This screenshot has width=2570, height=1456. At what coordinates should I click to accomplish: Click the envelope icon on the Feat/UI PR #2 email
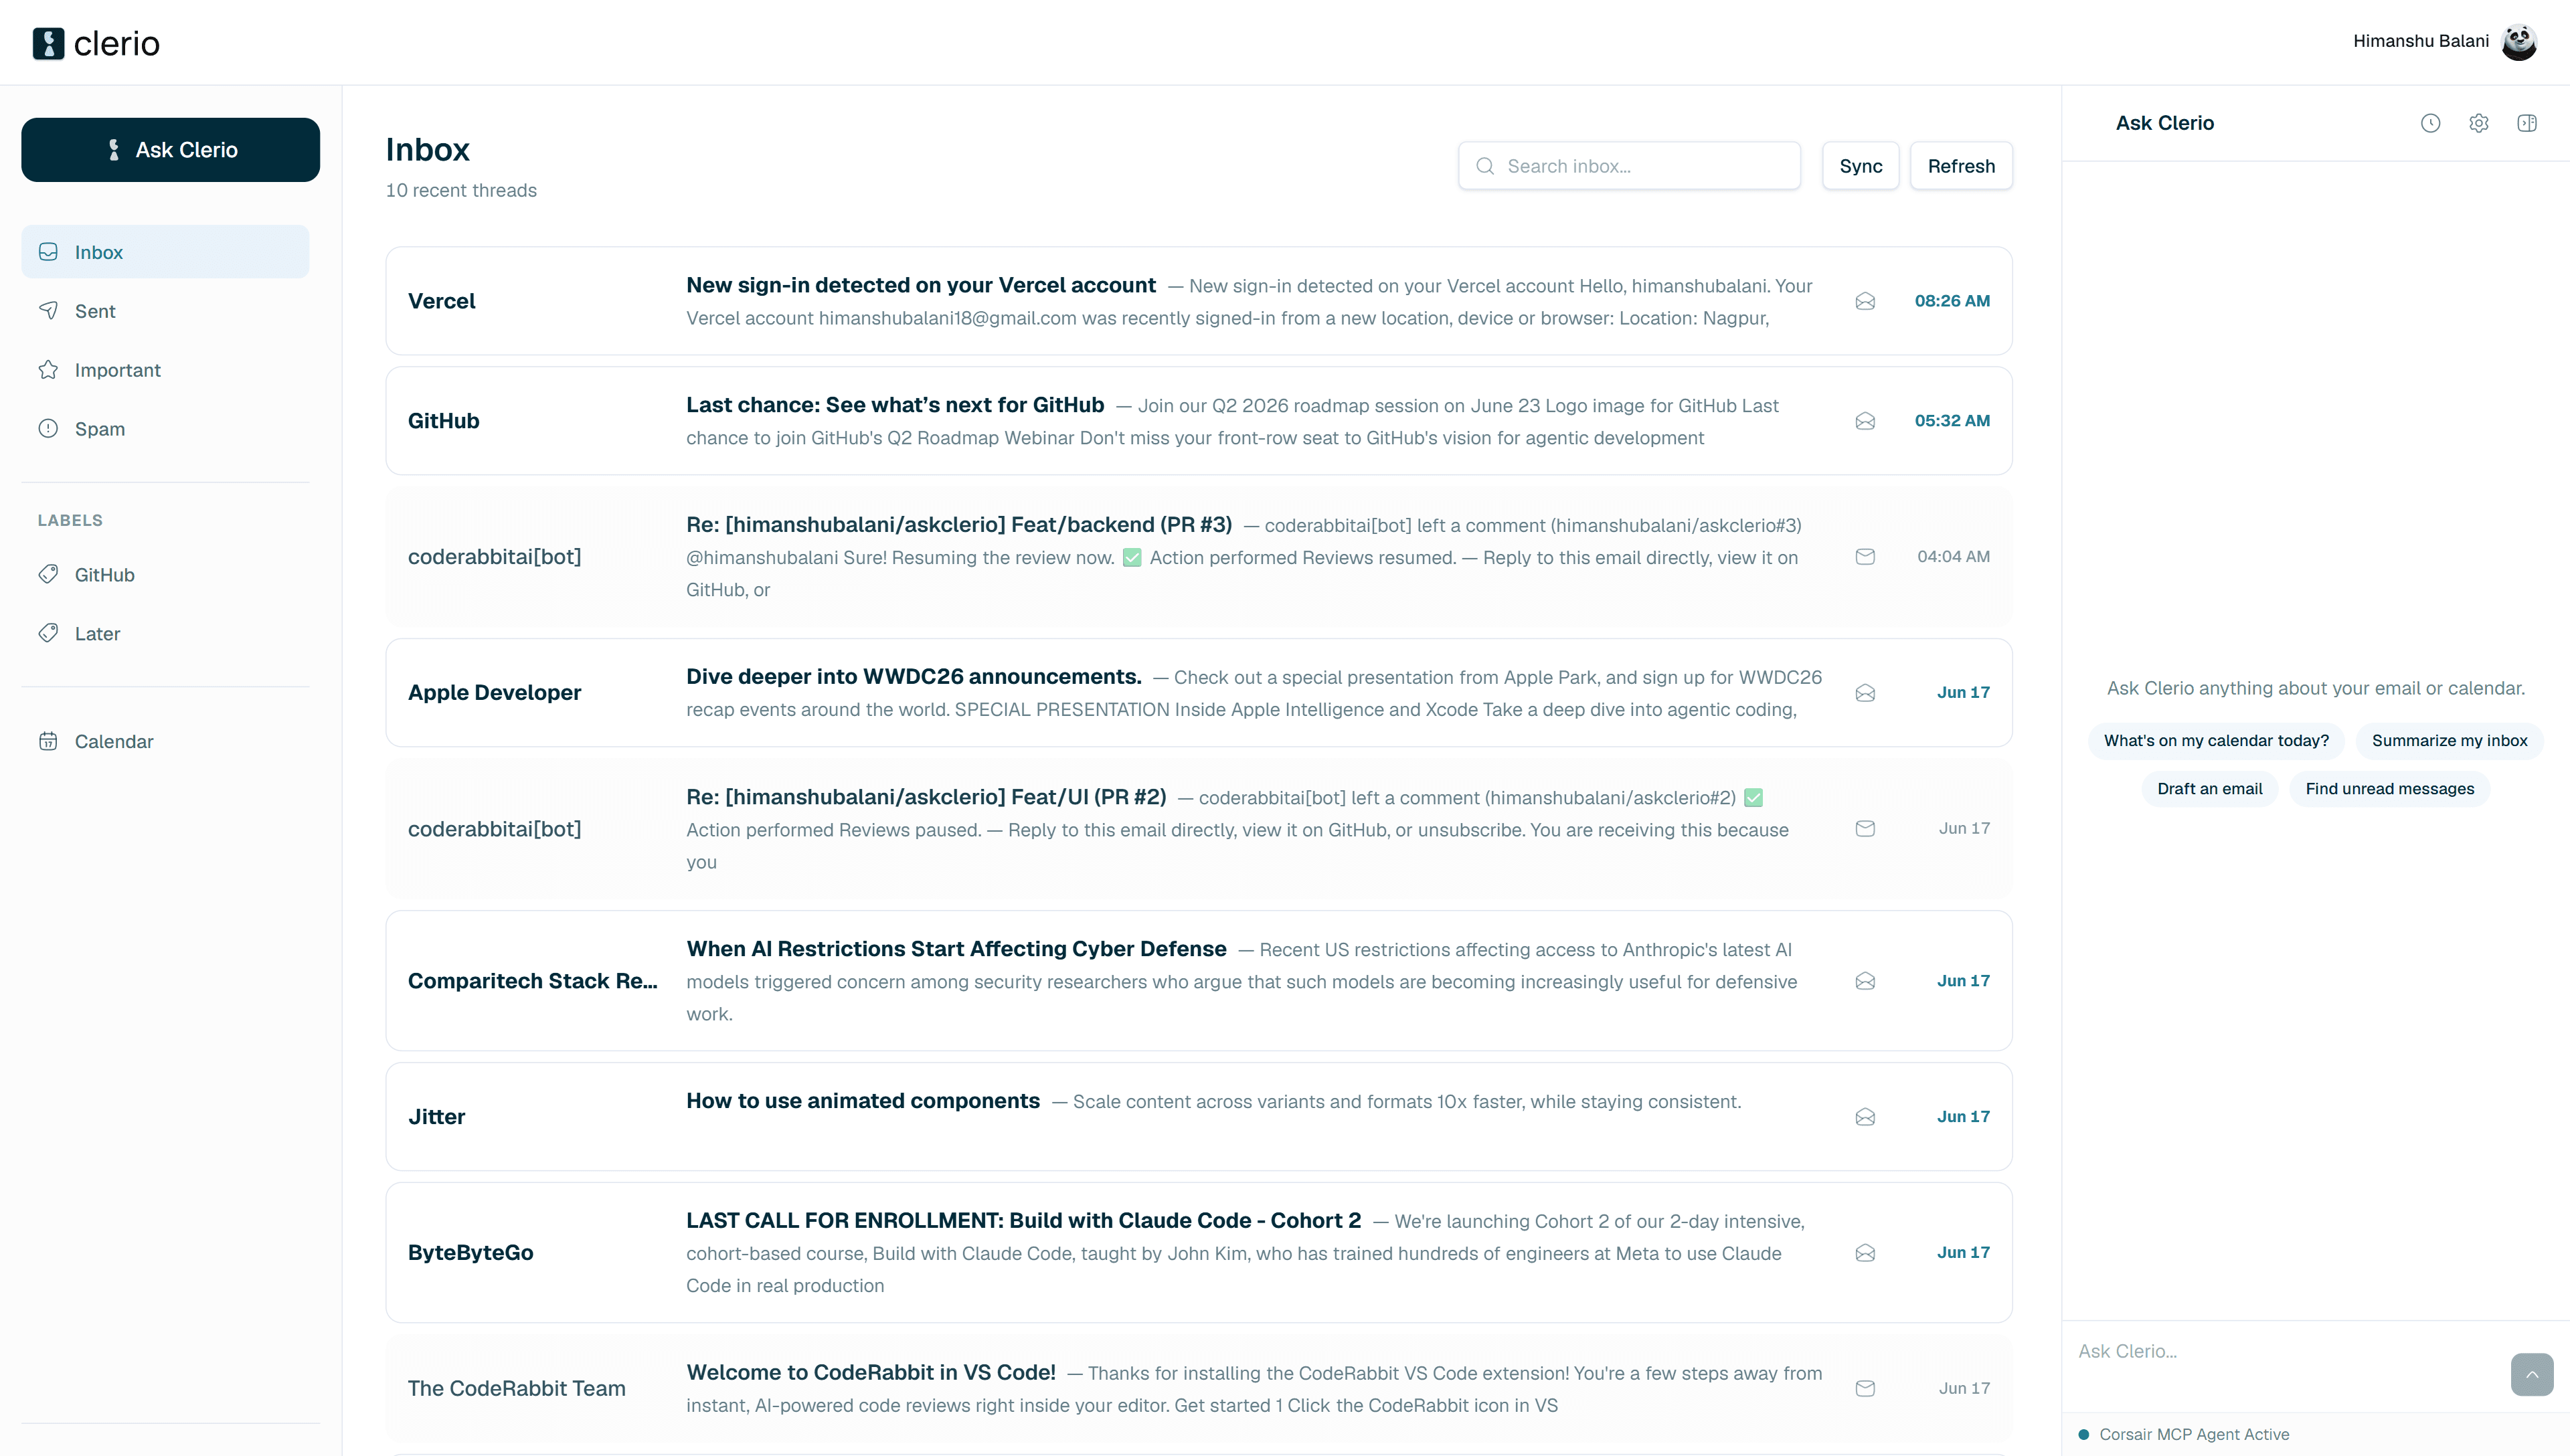[x=1865, y=828]
